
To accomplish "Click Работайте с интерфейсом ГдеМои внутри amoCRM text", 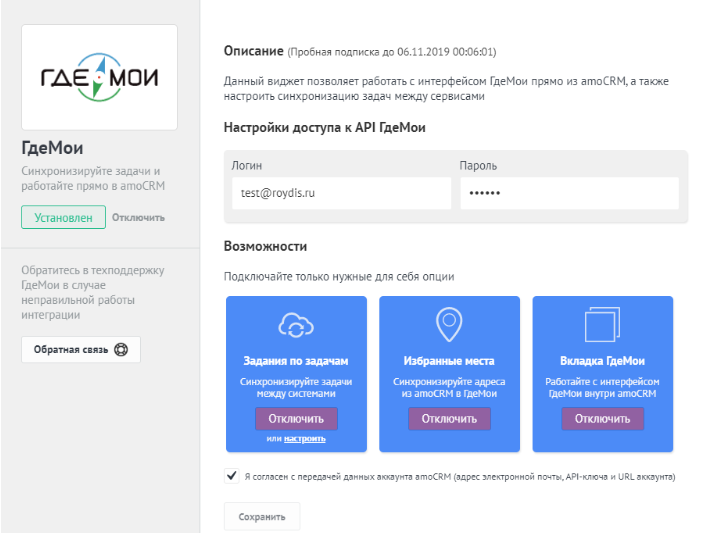I will click(602, 387).
